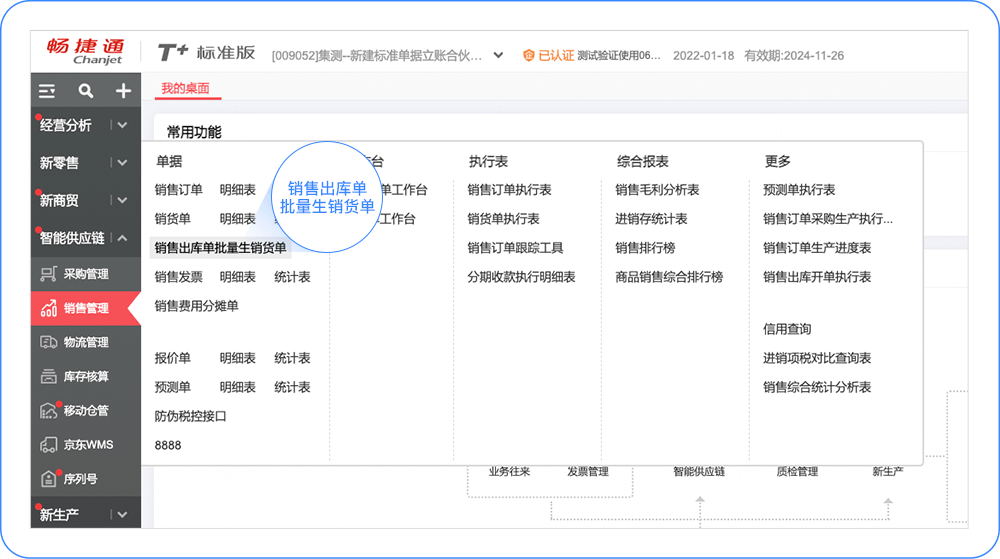Open 进销项税对比查询表

(817, 358)
